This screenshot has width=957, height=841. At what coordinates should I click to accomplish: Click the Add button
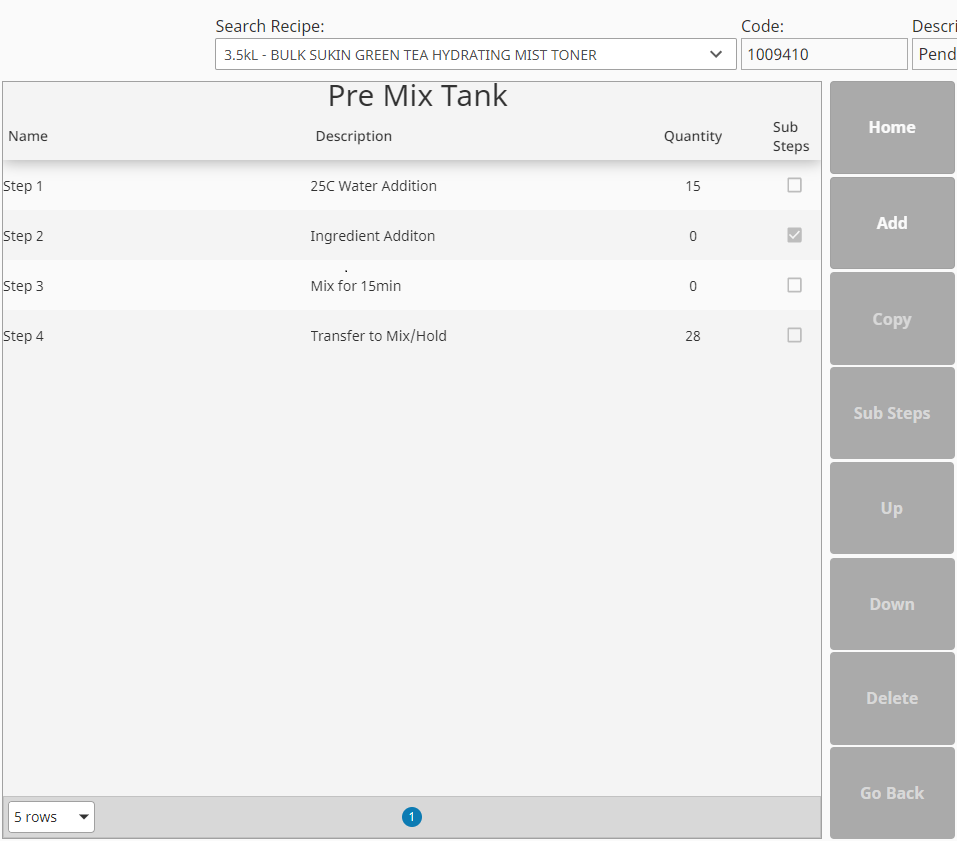pyautogui.click(x=892, y=223)
